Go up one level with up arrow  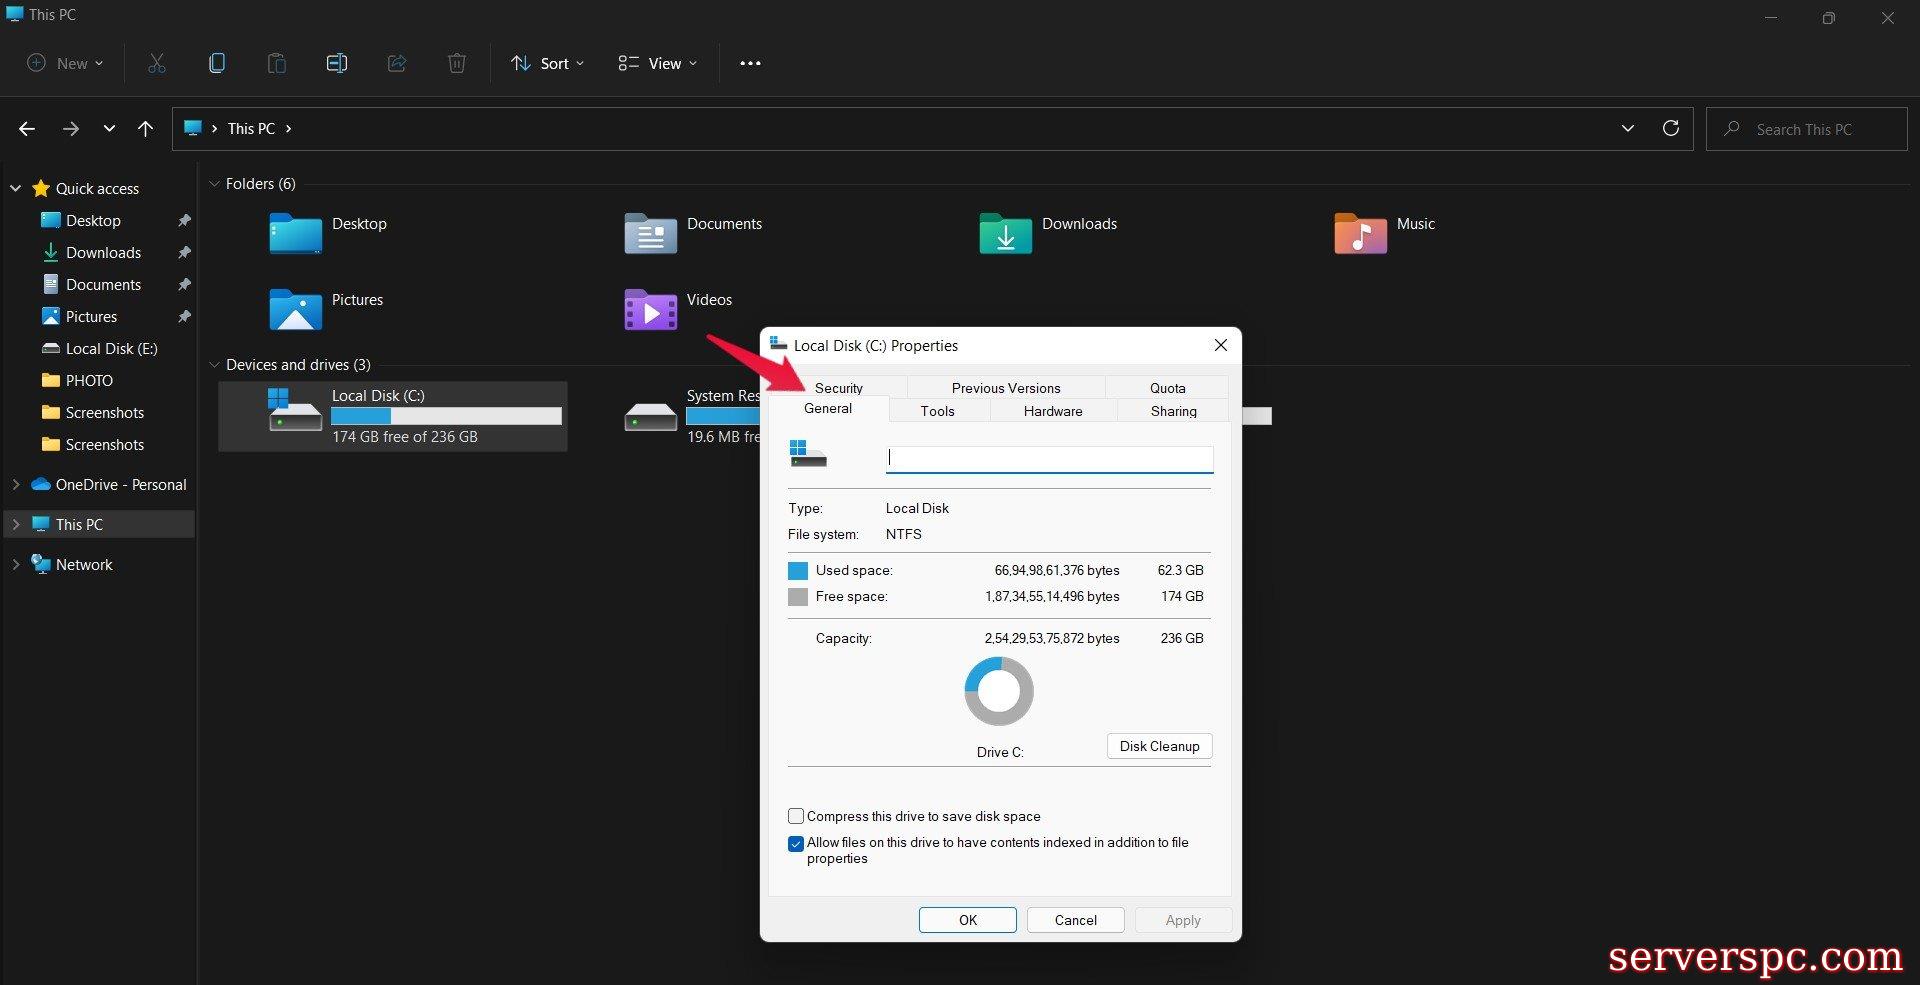click(145, 128)
